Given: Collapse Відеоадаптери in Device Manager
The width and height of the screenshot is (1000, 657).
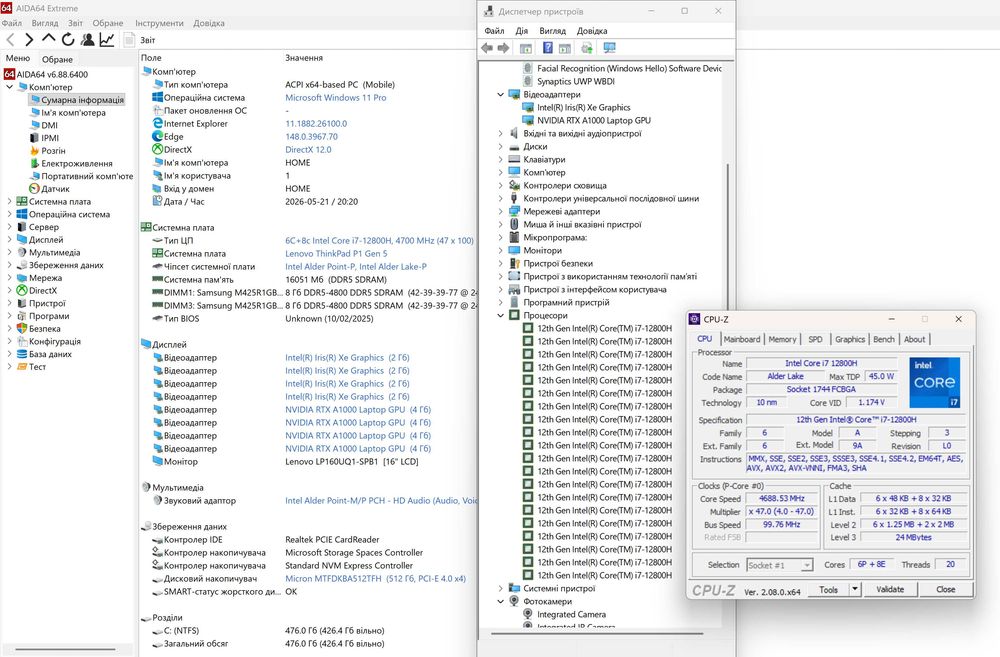Looking at the screenshot, I should pyautogui.click(x=501, y=94).
